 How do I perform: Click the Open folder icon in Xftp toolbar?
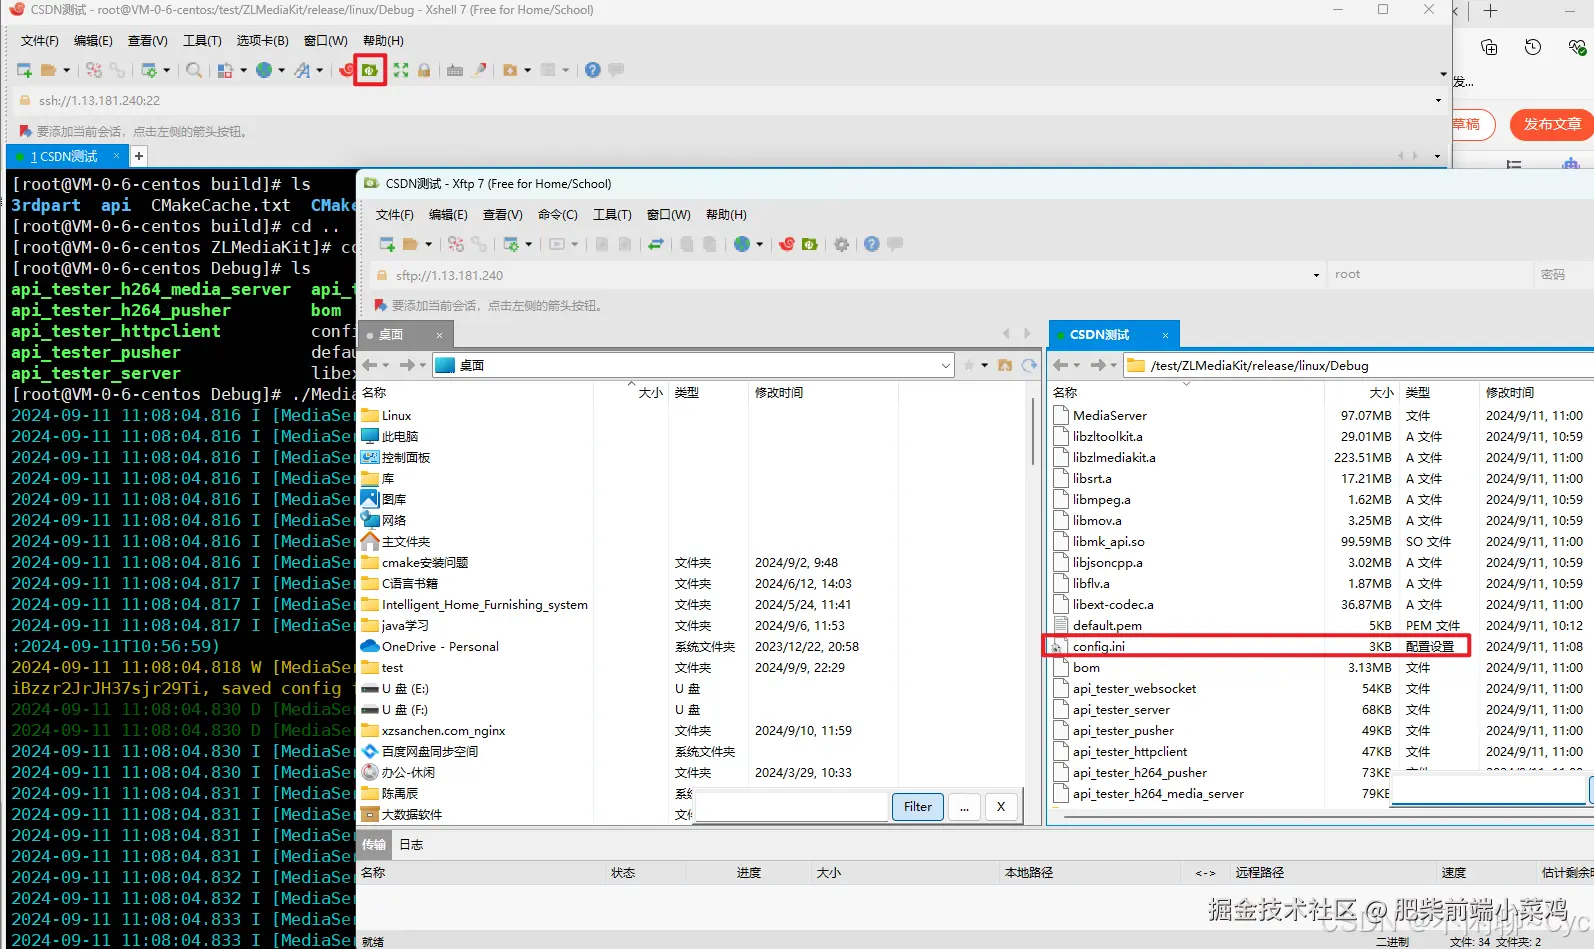coord(410,244)
